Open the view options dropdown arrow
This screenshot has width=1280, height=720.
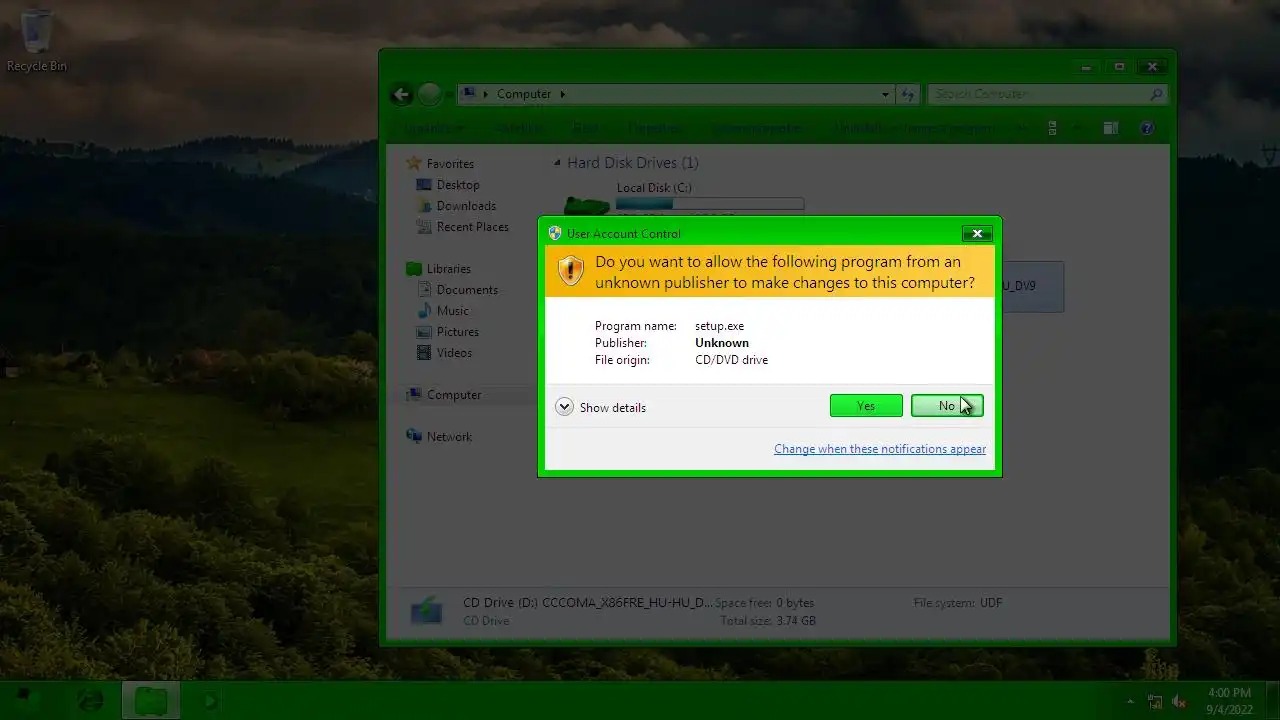(x=1077, y=128)
